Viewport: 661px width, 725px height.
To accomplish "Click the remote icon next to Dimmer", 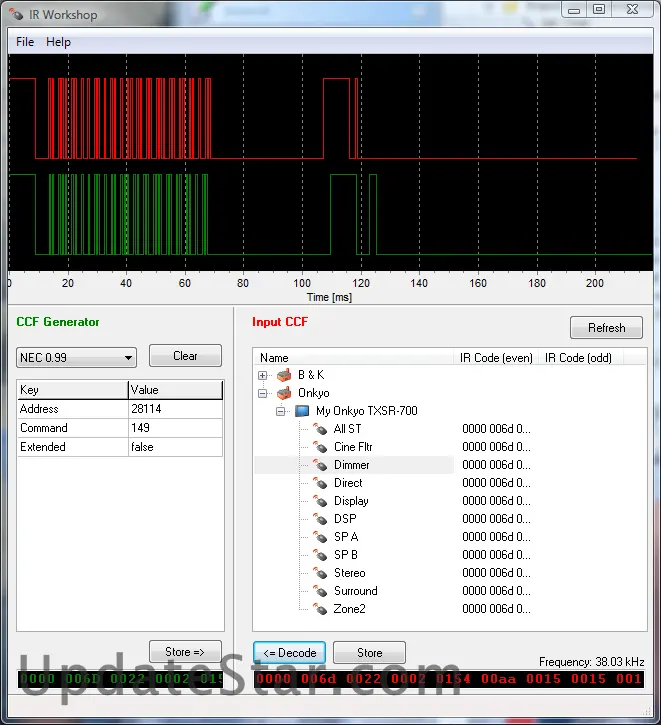I will click(321, 465).
